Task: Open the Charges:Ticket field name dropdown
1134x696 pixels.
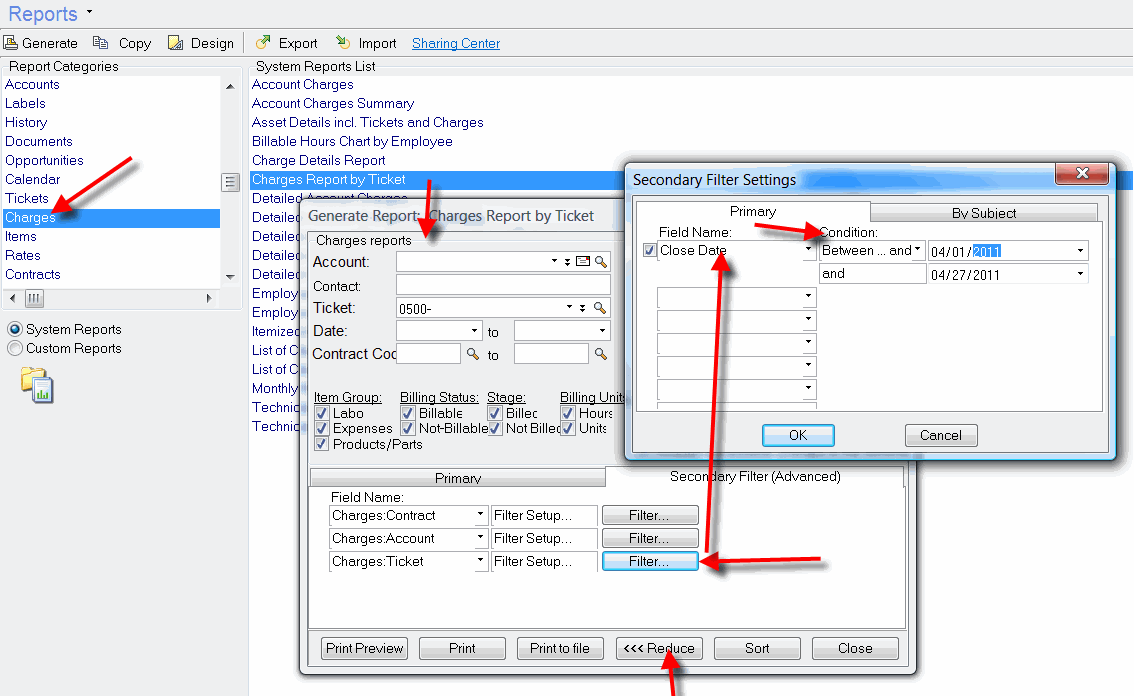Action: 480,562
